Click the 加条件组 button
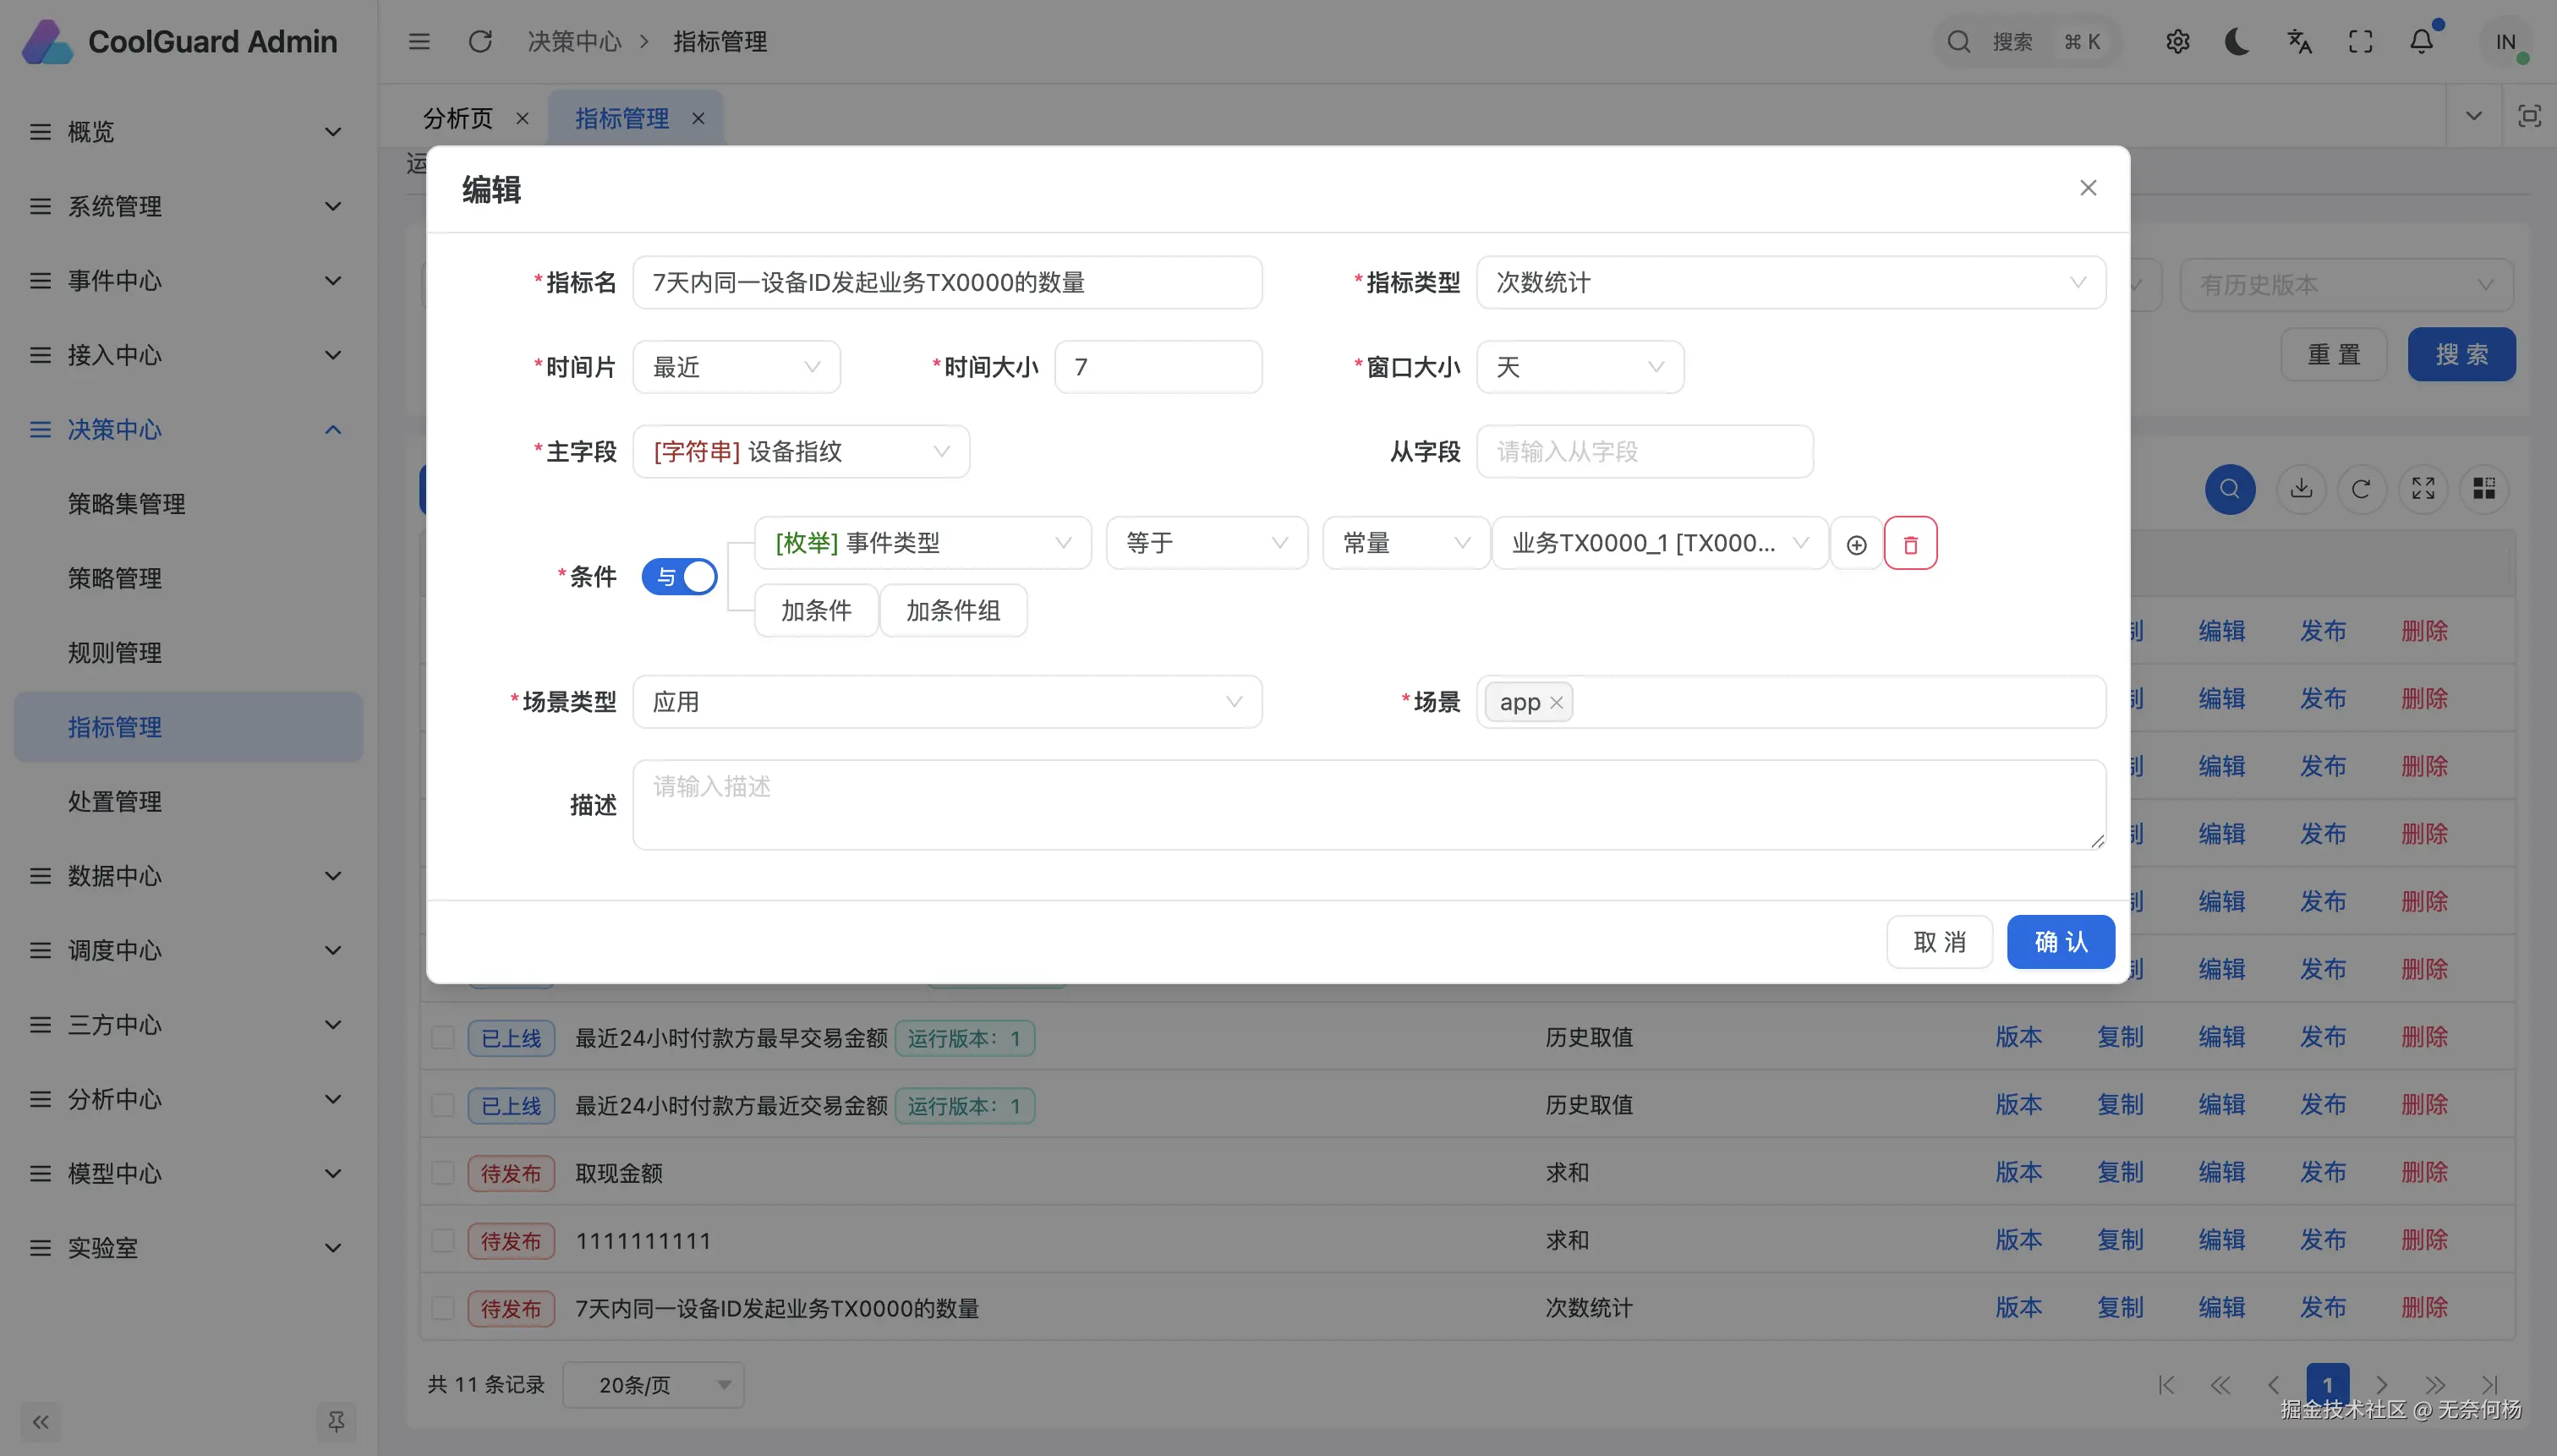 (953, 611)
